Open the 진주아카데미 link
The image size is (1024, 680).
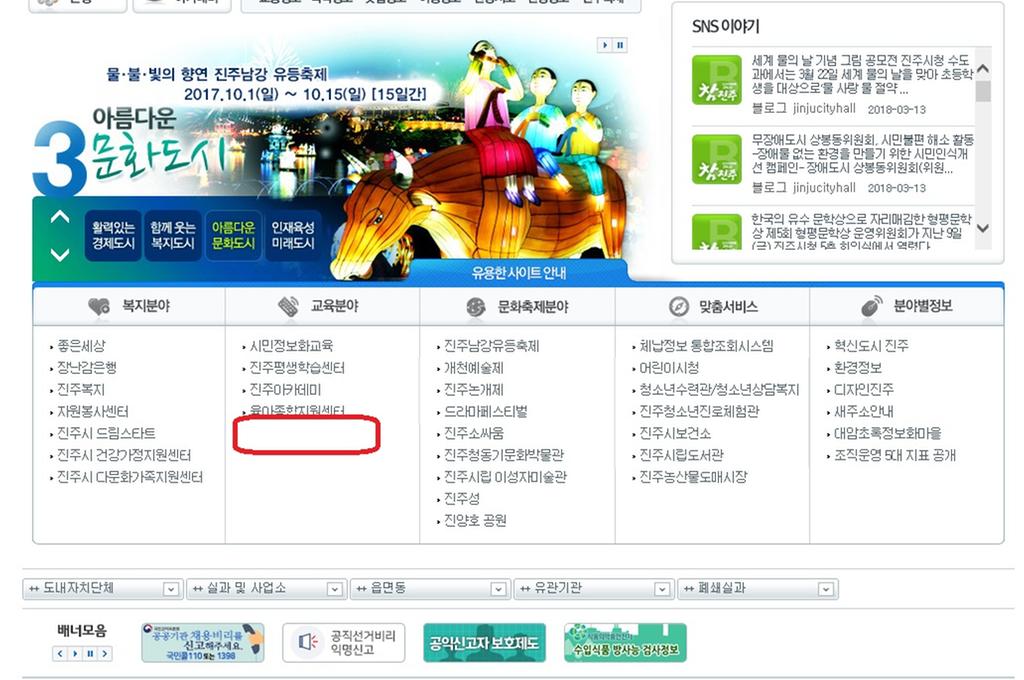tap(285, 389)
